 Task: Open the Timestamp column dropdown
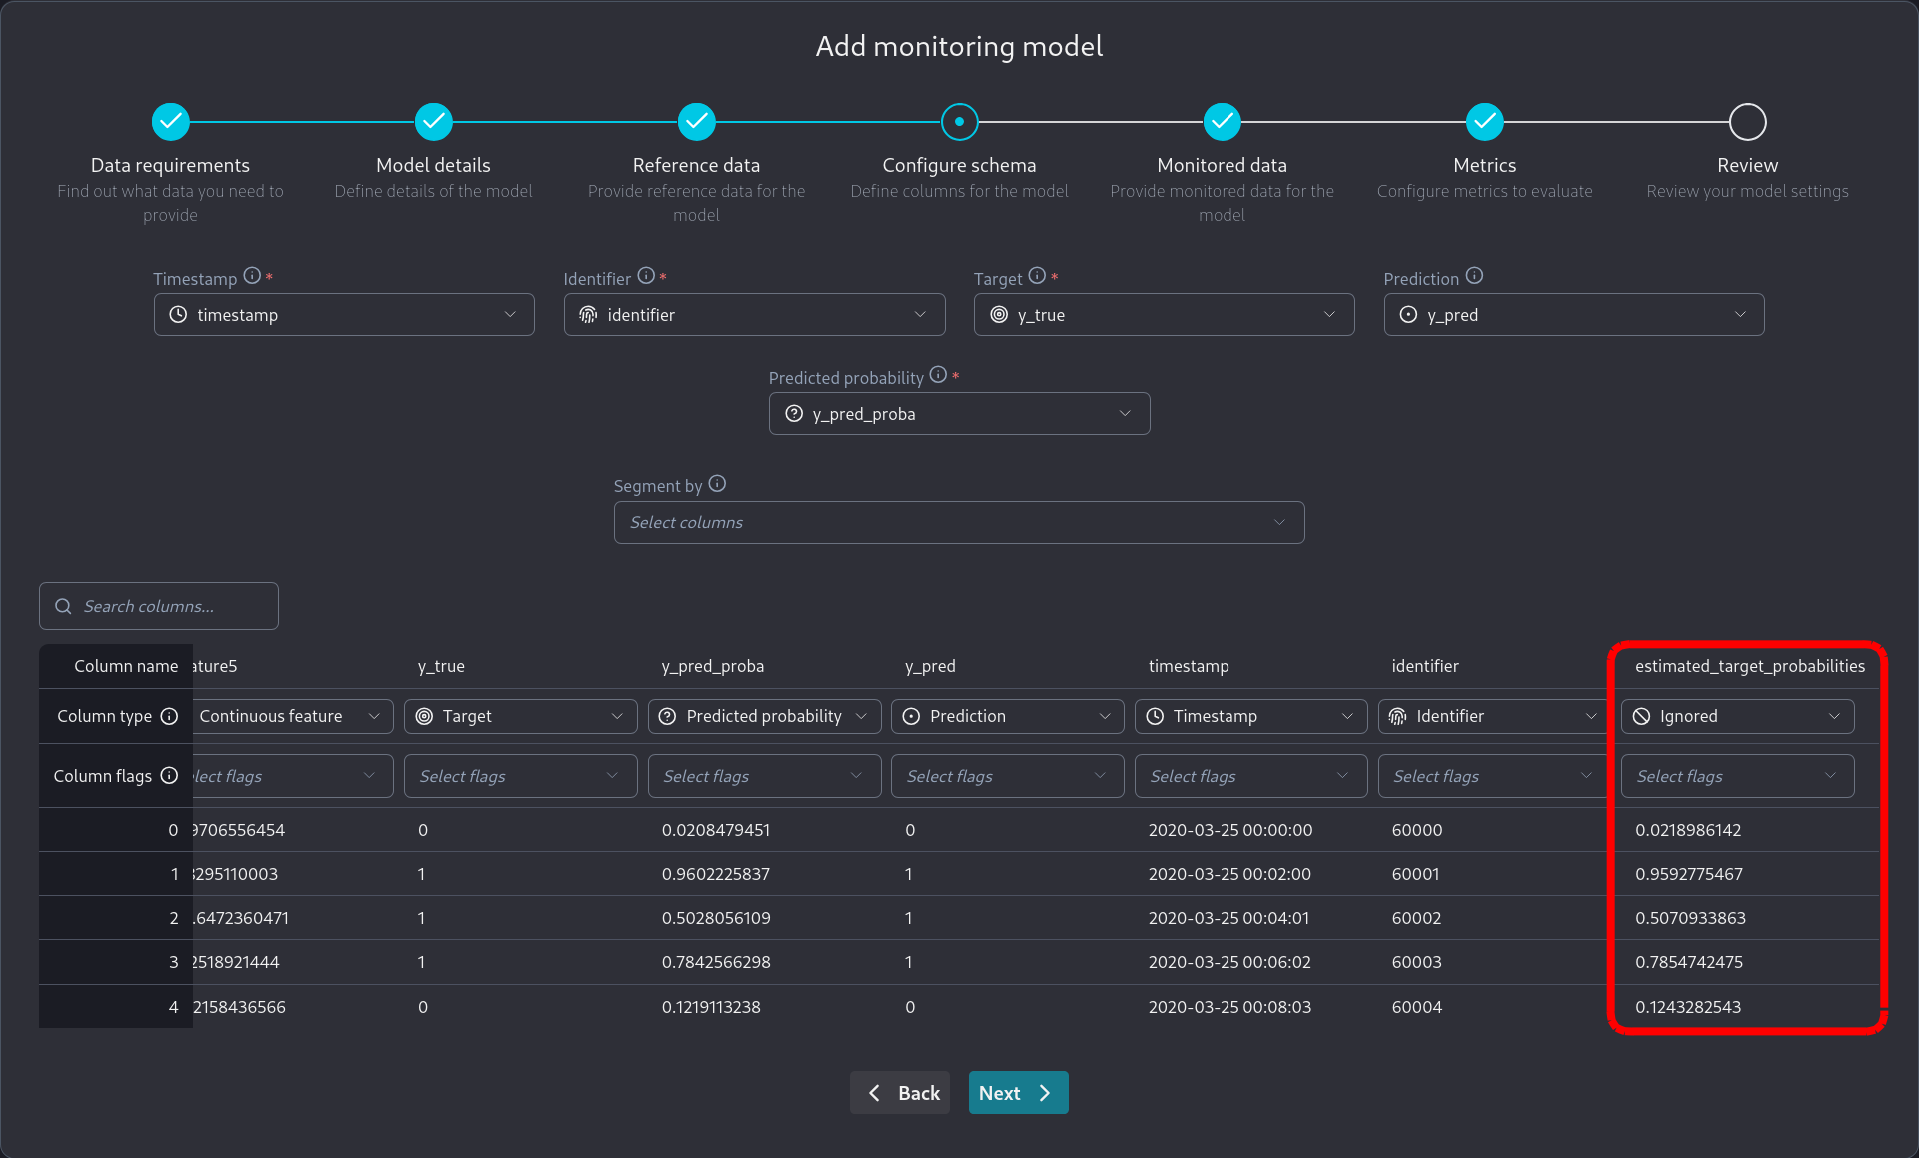344,315
